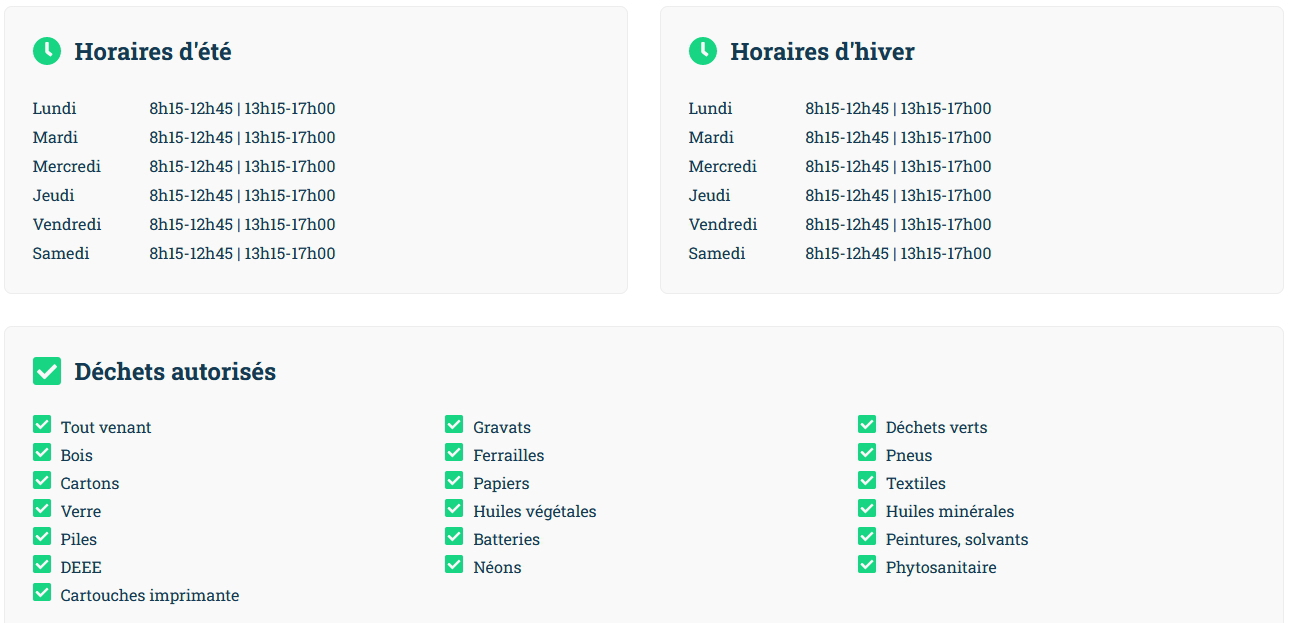Click the Déchets autorisés heading text
1291x623 pixels.
pyautogui.click(x=175, y=372)
